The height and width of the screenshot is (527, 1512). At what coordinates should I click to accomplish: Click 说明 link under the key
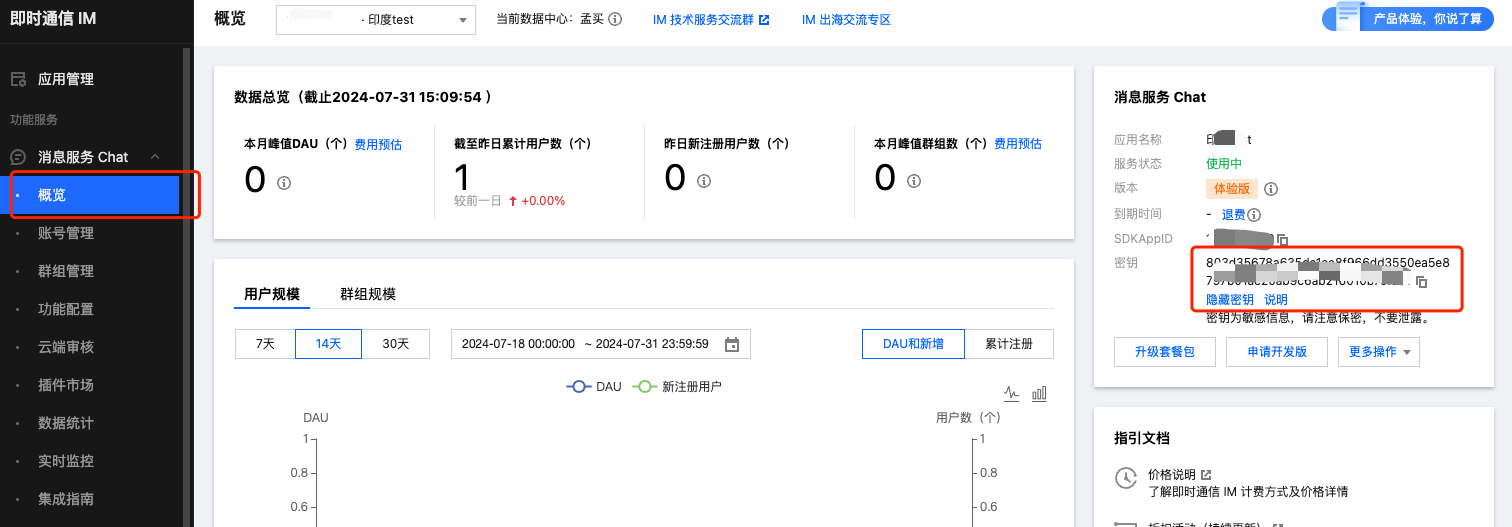[x=1276, y=300]
